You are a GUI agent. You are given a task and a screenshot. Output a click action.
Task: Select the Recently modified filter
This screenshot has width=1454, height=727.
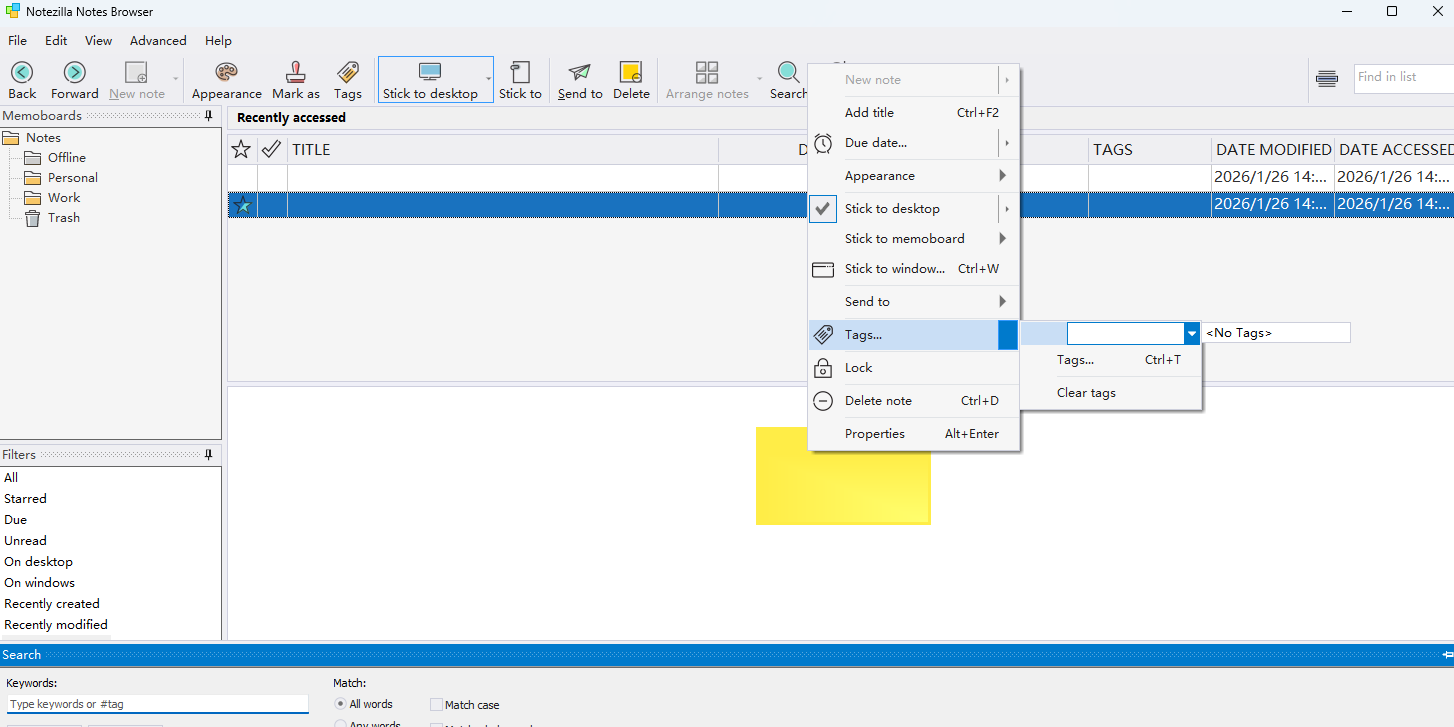point(56,625)
